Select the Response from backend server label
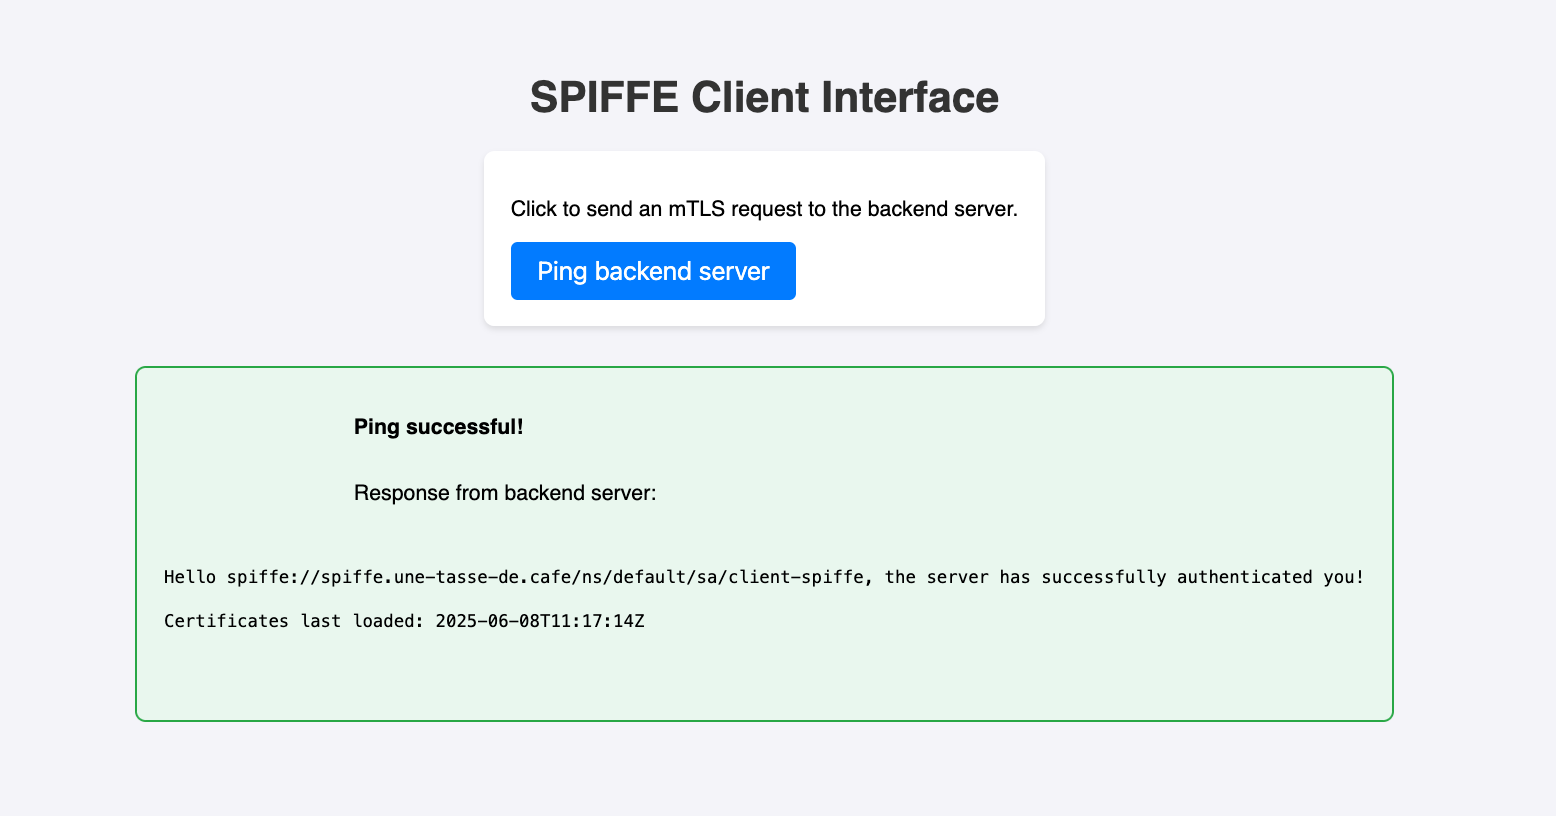Image resolution: width=1556 pixels, height=816 pixels. pyautogui.click(x=505, y=493)
